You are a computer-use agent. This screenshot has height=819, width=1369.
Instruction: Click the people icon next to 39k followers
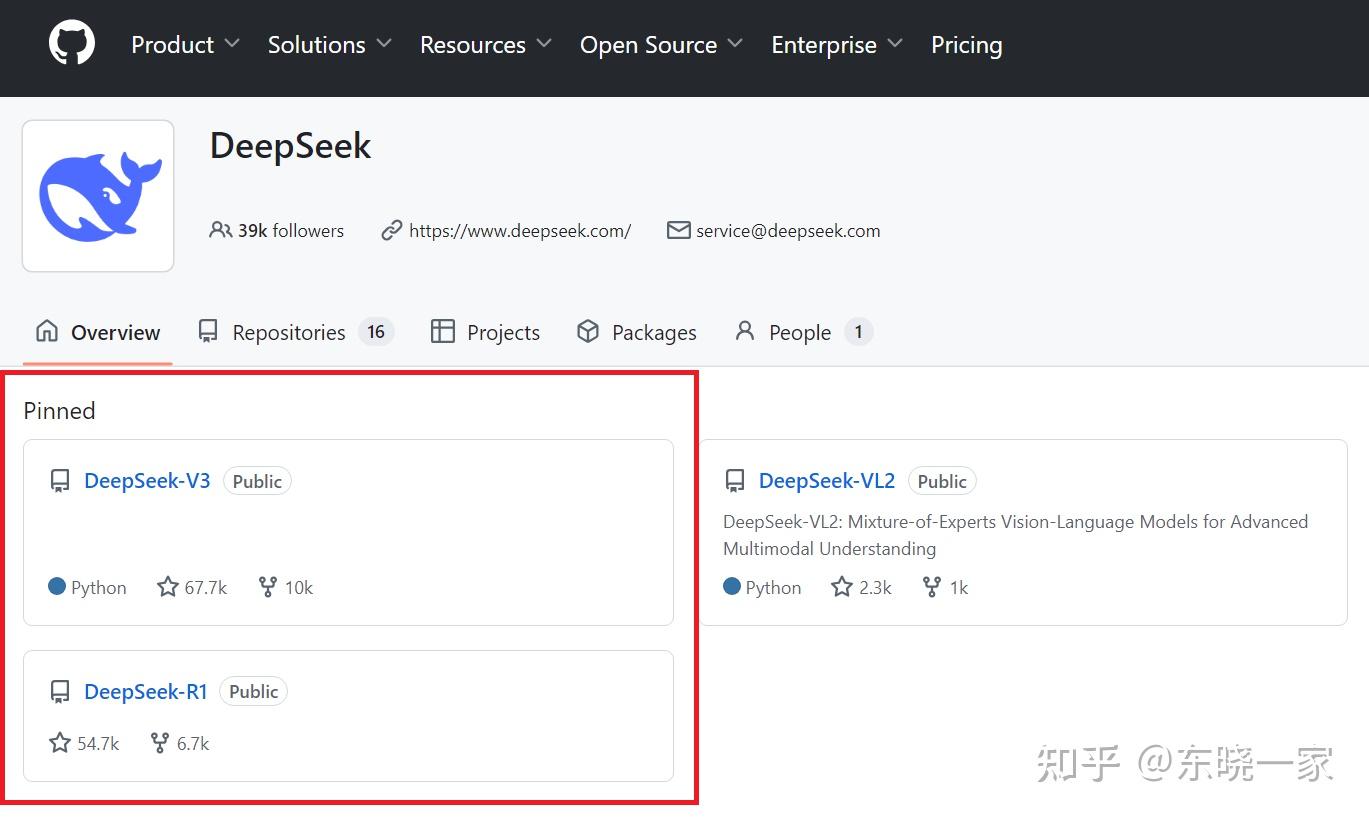pyautogui.click(x=219, y=229)
